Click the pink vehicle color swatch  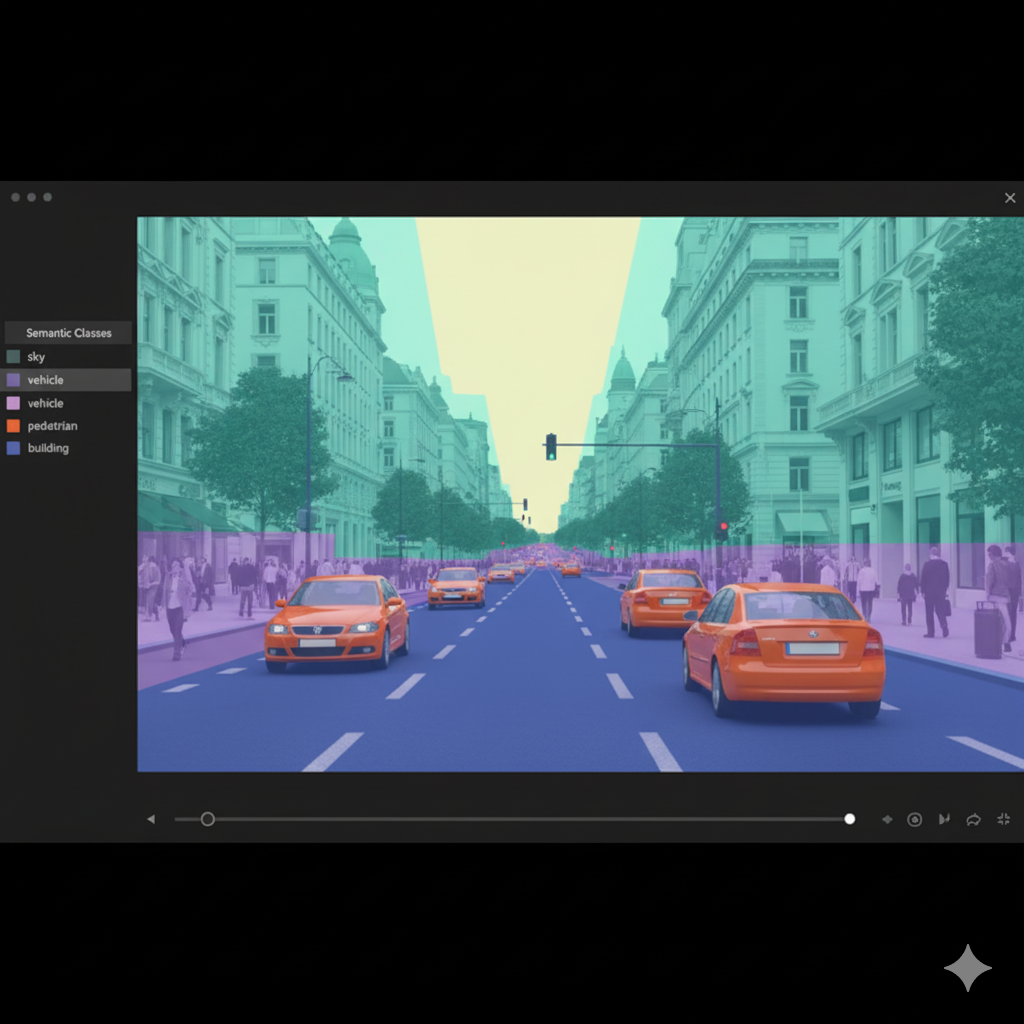tap(13, 403)
